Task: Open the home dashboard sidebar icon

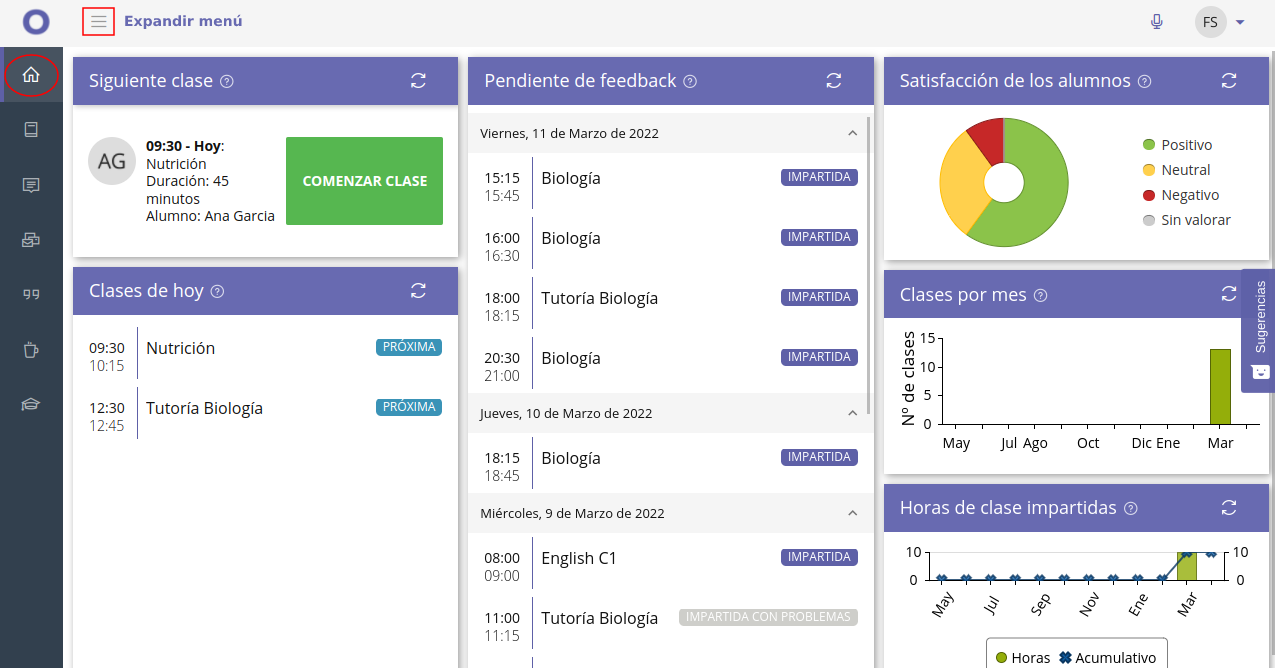Action: (x=31, y=75)
